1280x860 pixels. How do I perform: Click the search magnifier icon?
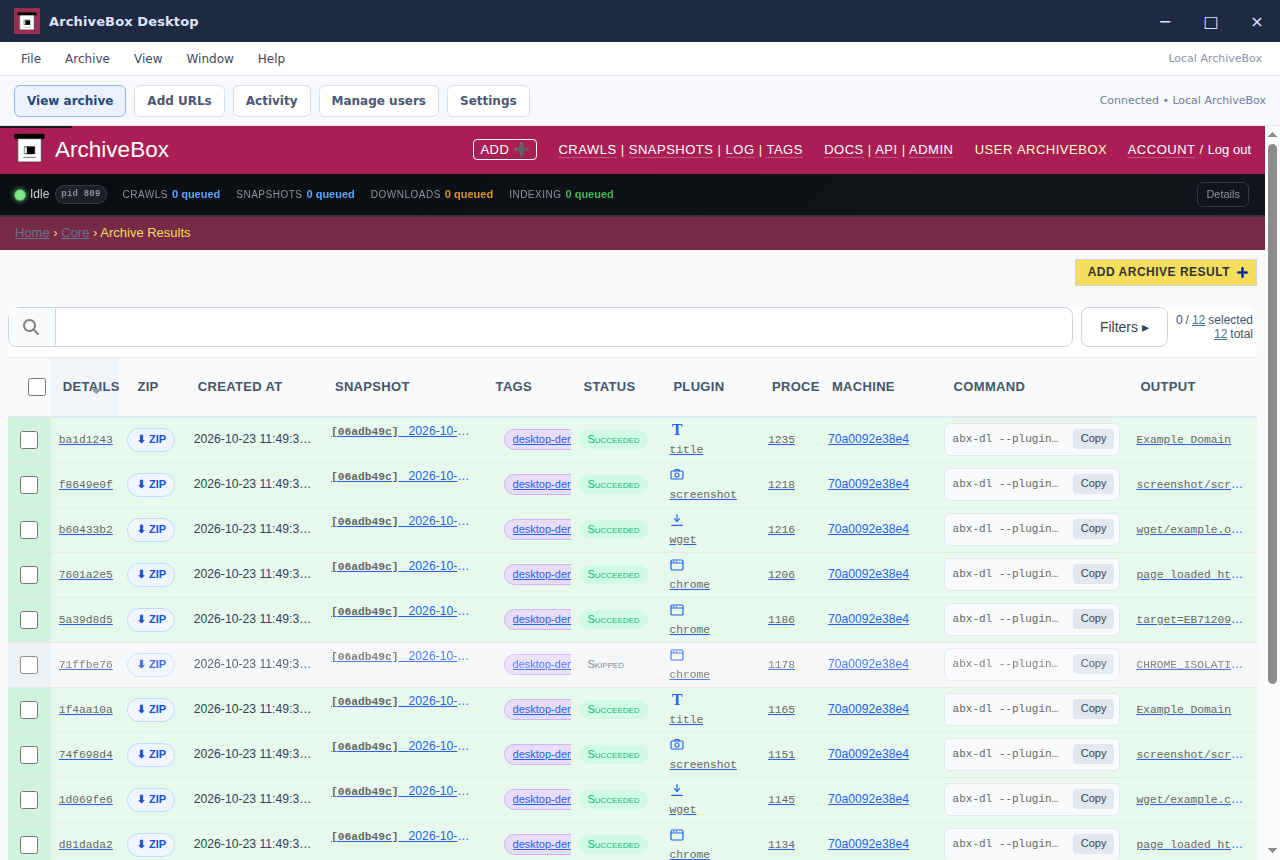[x=31, y=327]
